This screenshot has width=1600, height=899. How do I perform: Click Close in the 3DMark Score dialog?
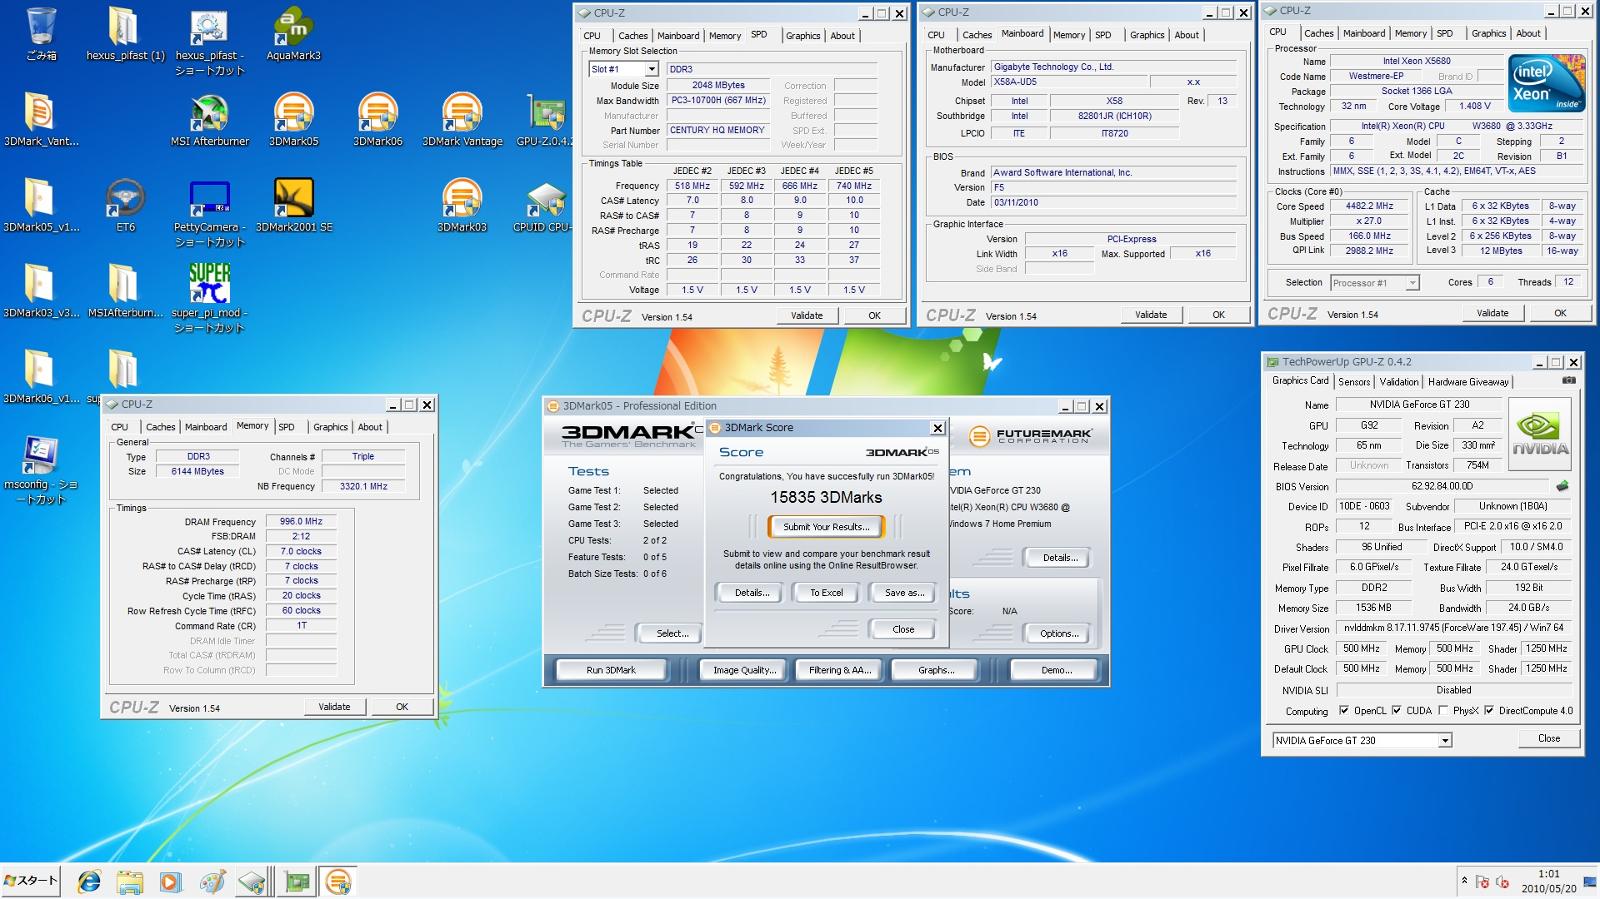903,630
